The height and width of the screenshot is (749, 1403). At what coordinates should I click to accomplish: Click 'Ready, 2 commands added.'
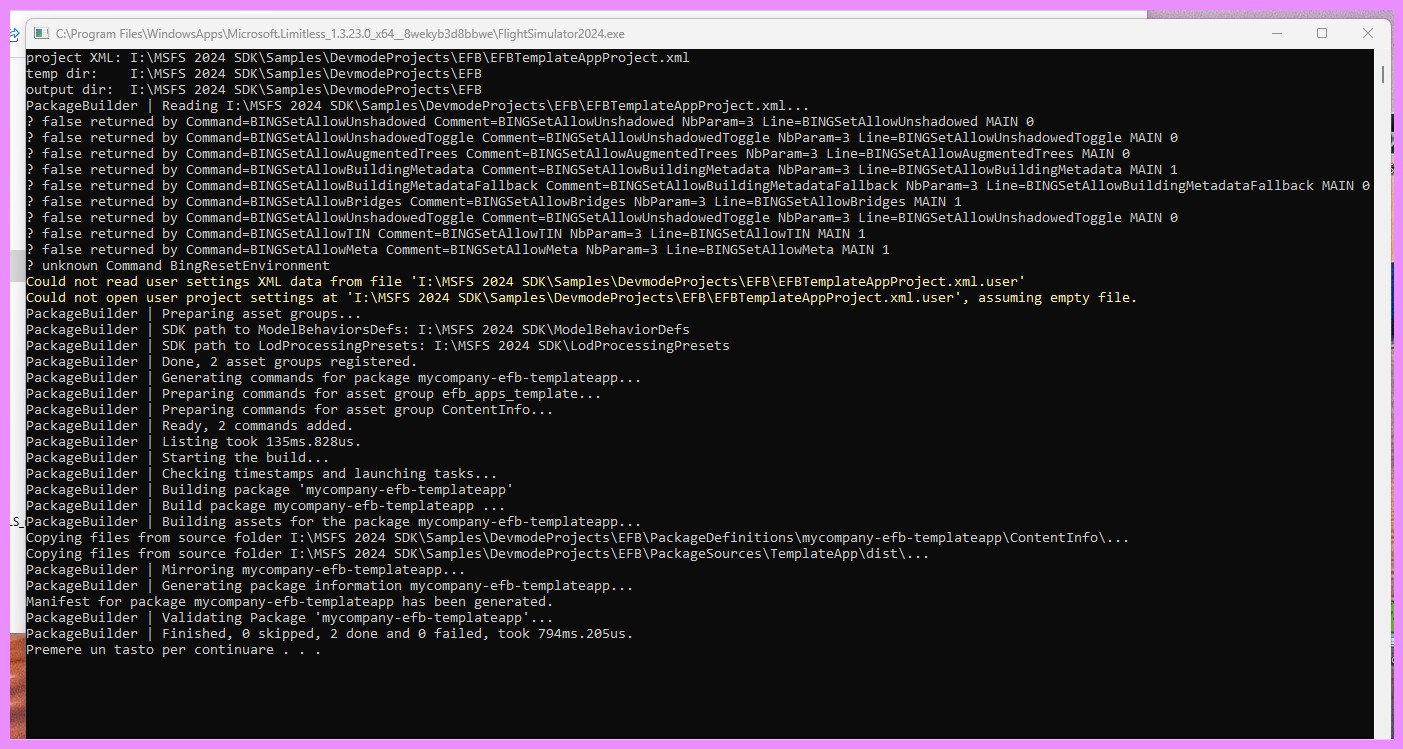[x=258, y=426]
